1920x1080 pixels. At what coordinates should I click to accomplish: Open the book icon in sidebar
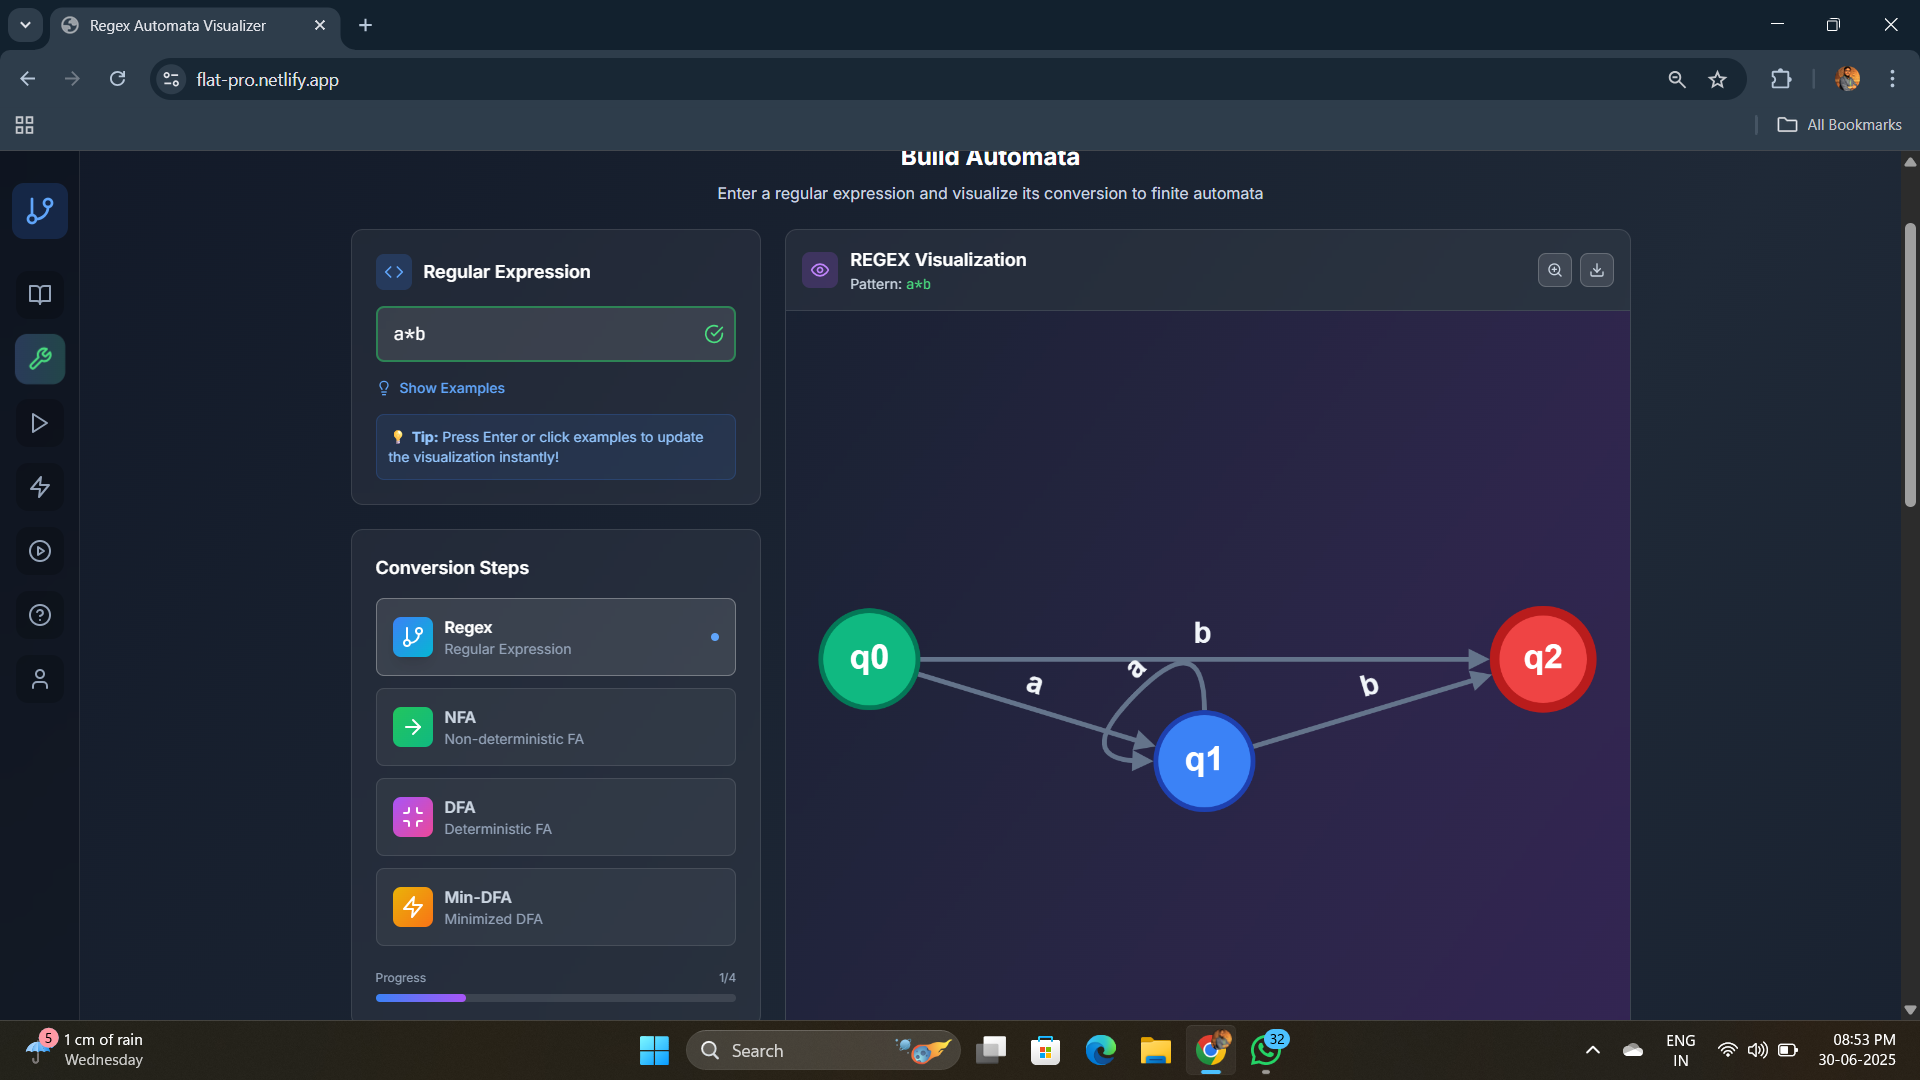40,295
